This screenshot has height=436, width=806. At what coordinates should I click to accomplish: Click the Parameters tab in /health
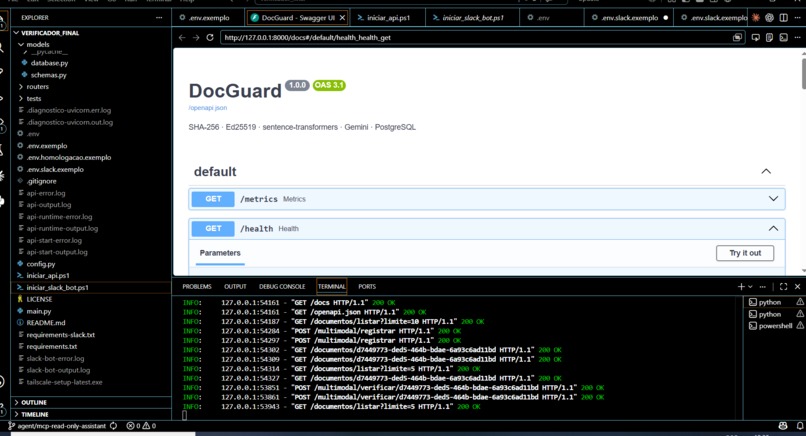[x=220, y=253]
